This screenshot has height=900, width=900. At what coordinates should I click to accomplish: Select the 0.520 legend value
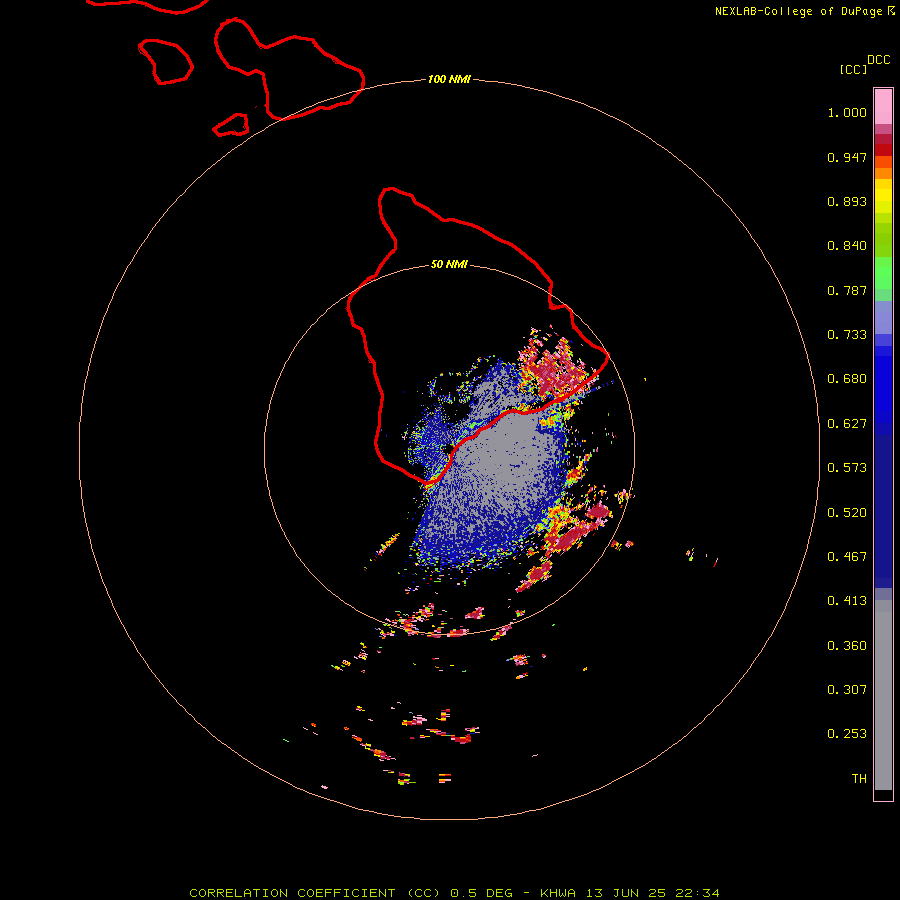pos(847,513)
